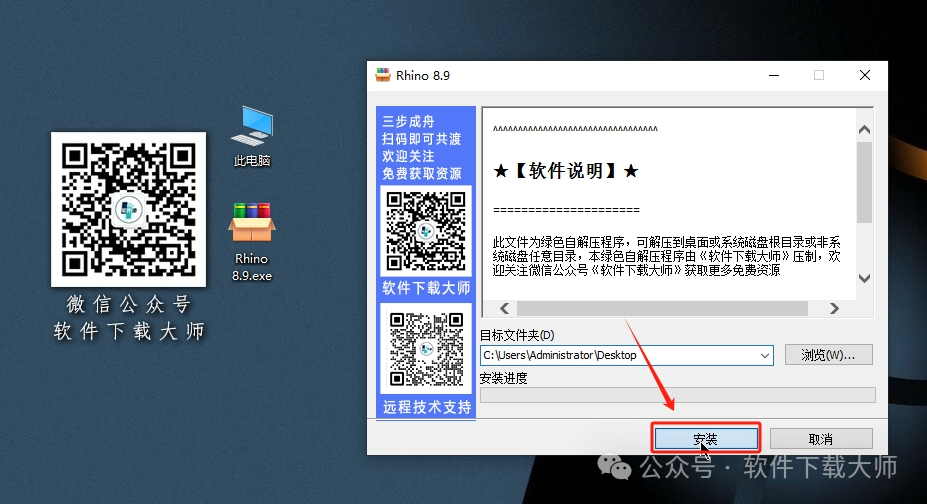Screen dimensions: 927x504
Task: Close the Rhino 8.9 installer window
Action: (864, 75)
